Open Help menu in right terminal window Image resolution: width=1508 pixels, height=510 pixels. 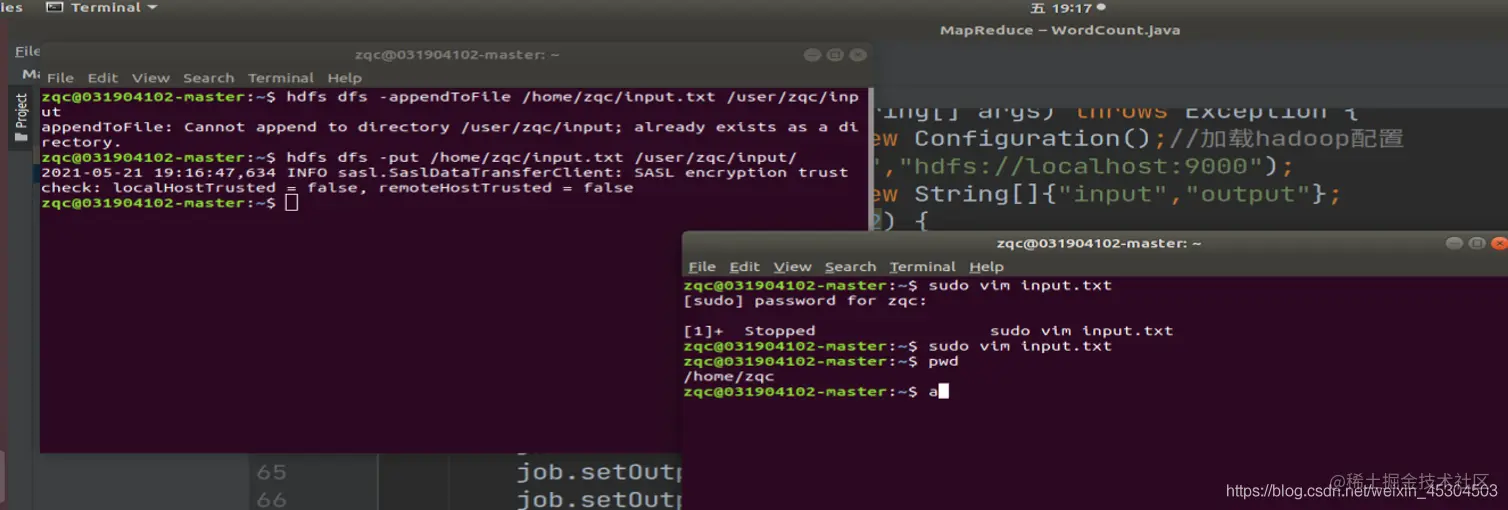986,267
